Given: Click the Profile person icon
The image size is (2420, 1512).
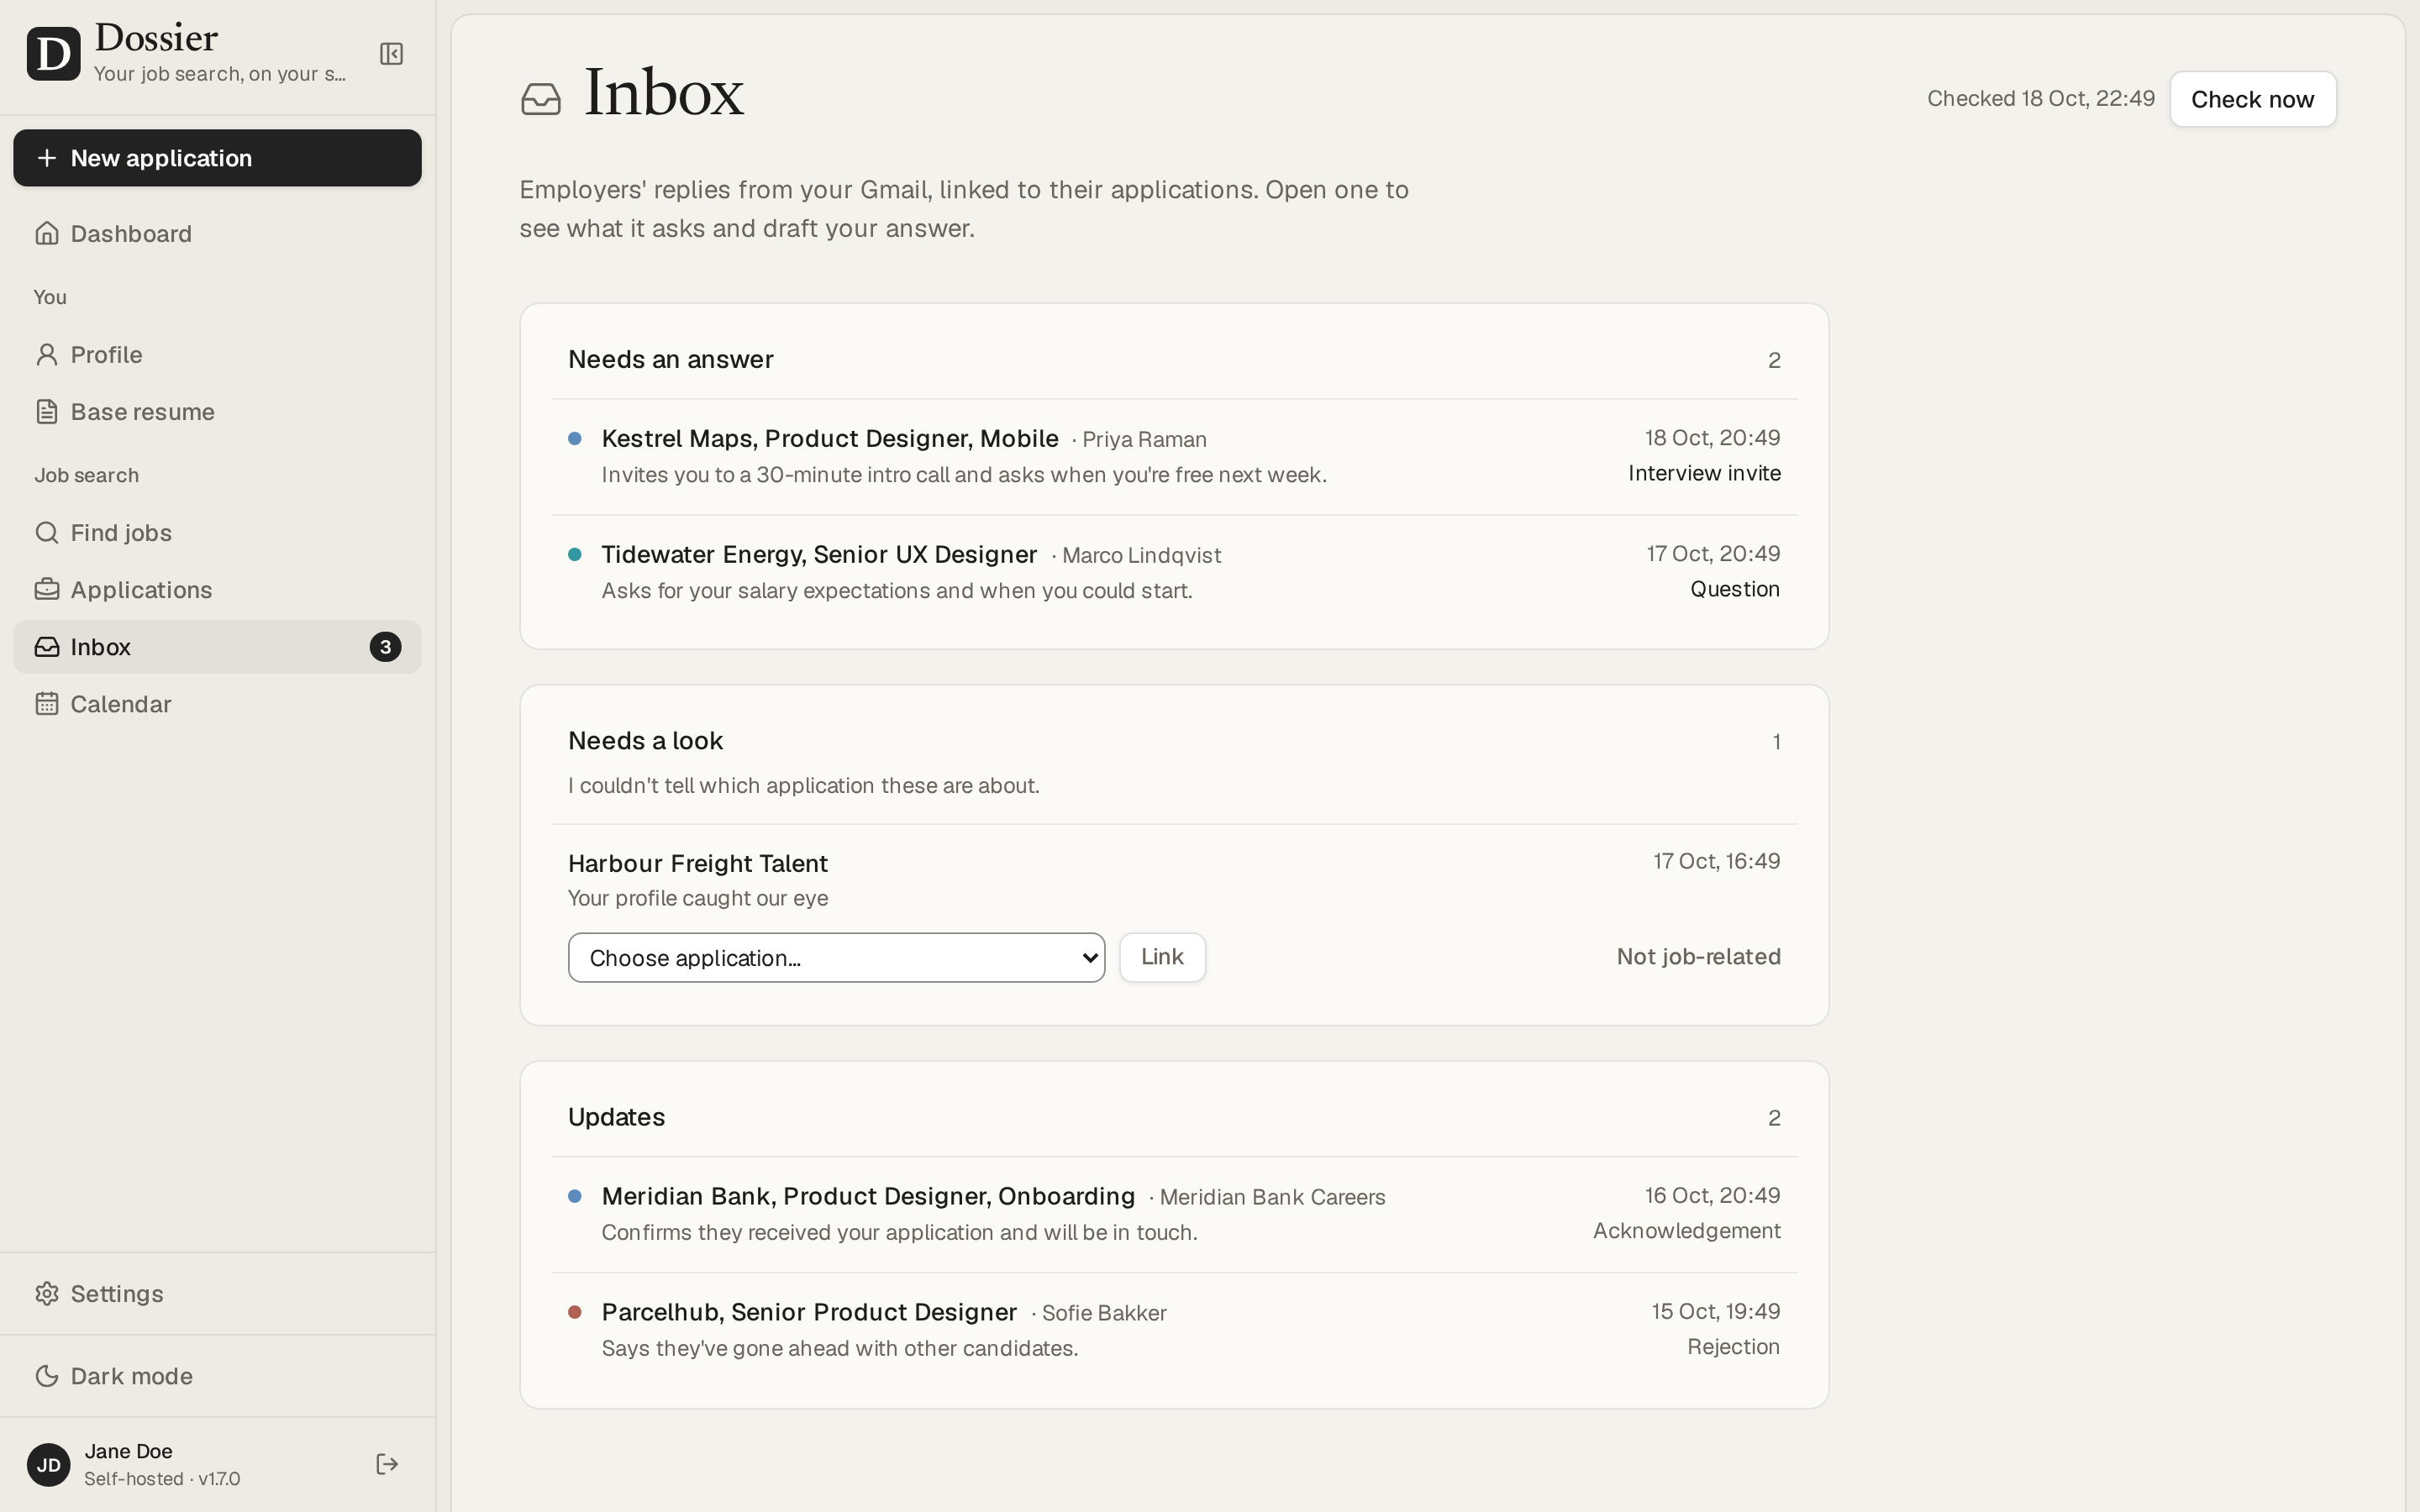Looking at the screenshot, I should (47, 354).
